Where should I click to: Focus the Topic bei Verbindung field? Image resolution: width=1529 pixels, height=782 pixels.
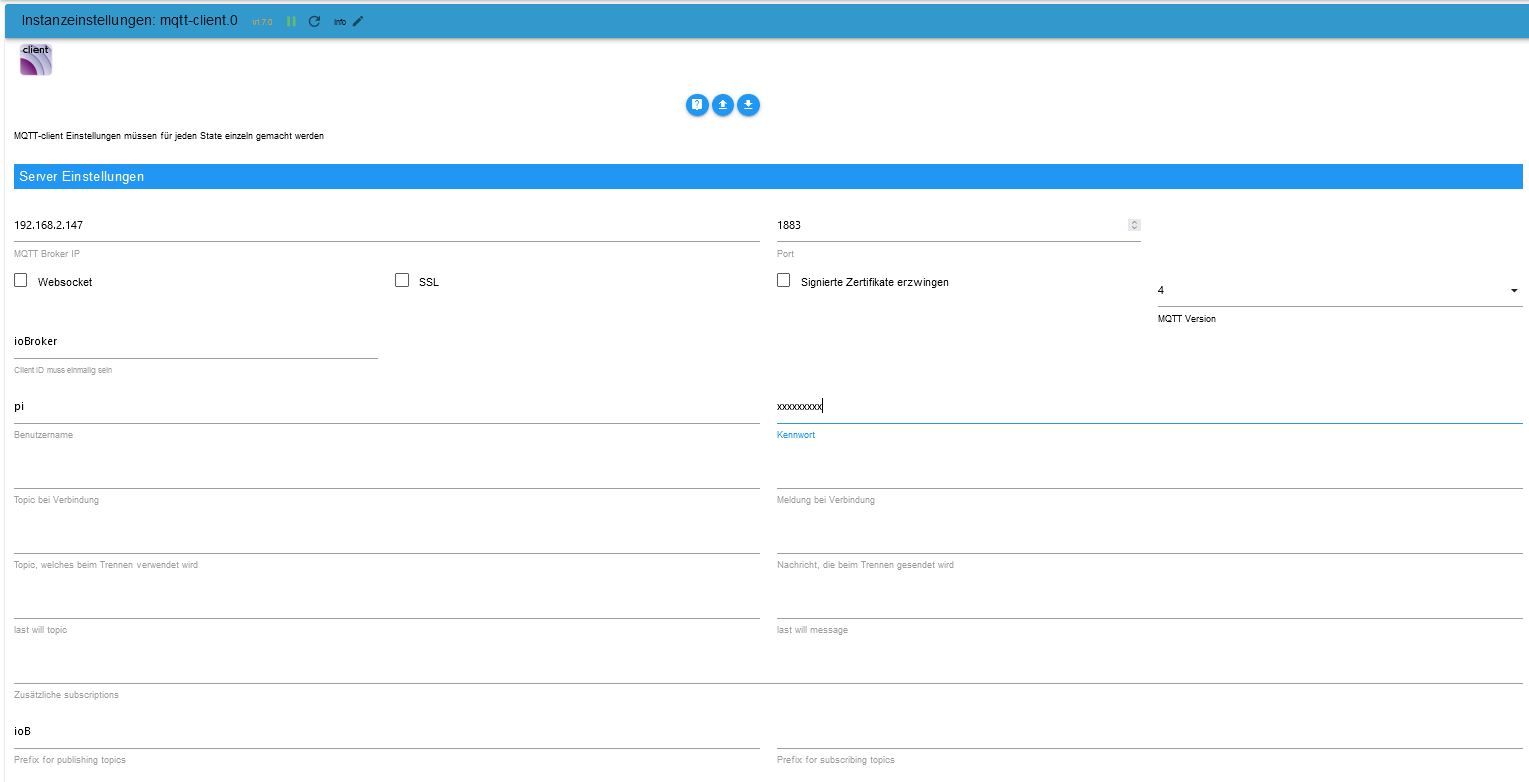(x=387, y=472)
